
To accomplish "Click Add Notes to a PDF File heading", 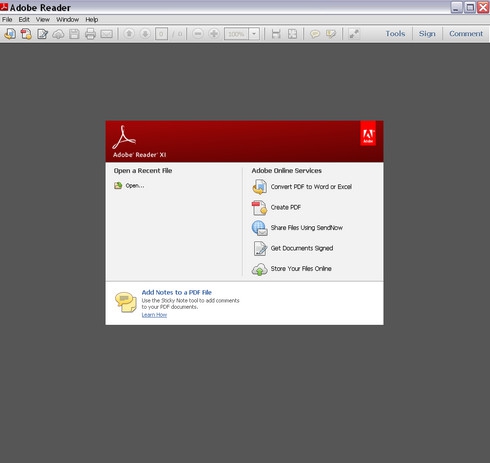I will (x=177, y=292).
